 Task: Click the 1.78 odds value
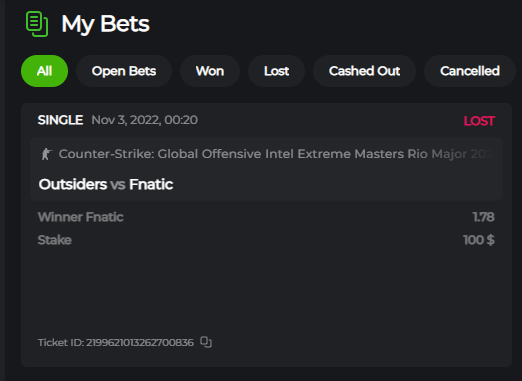point(484,217)
